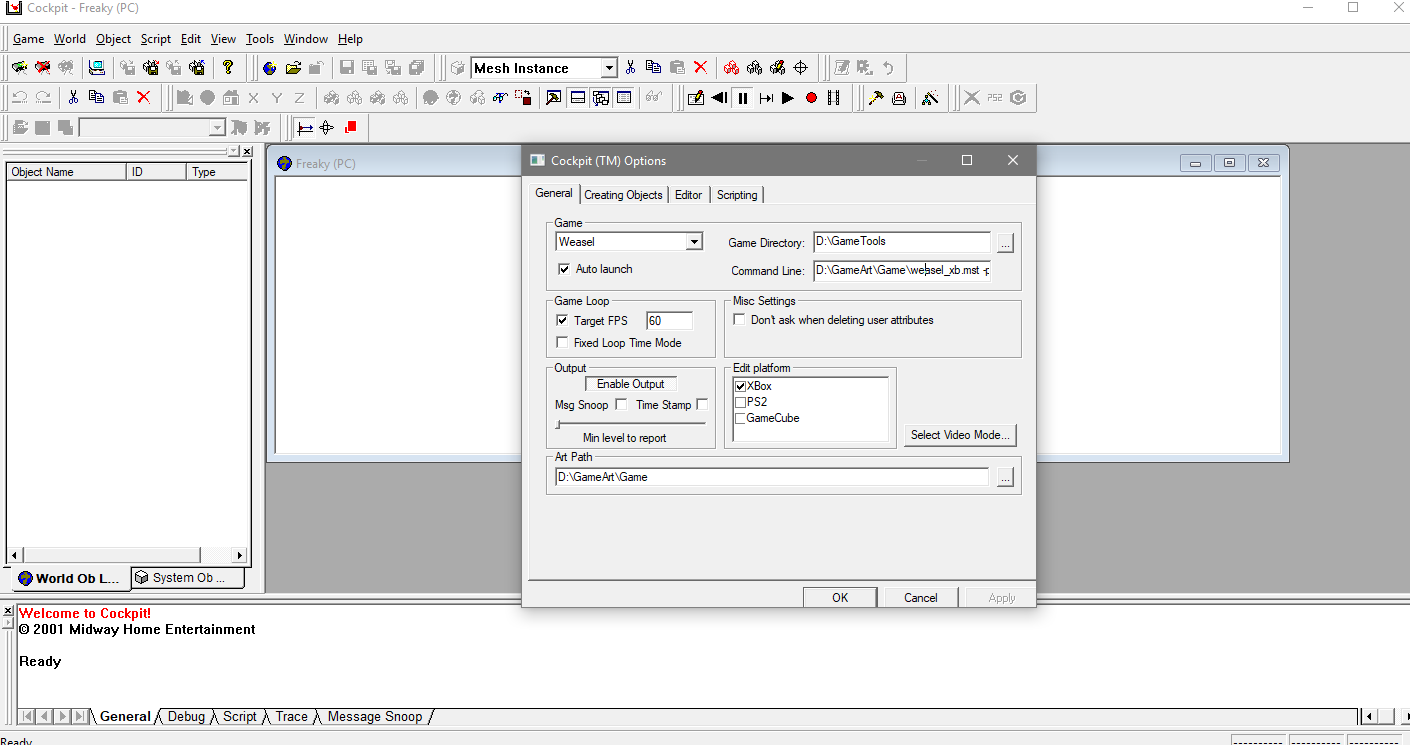Click the globe new world icon
1410x745 pixels.
[270, 68]
